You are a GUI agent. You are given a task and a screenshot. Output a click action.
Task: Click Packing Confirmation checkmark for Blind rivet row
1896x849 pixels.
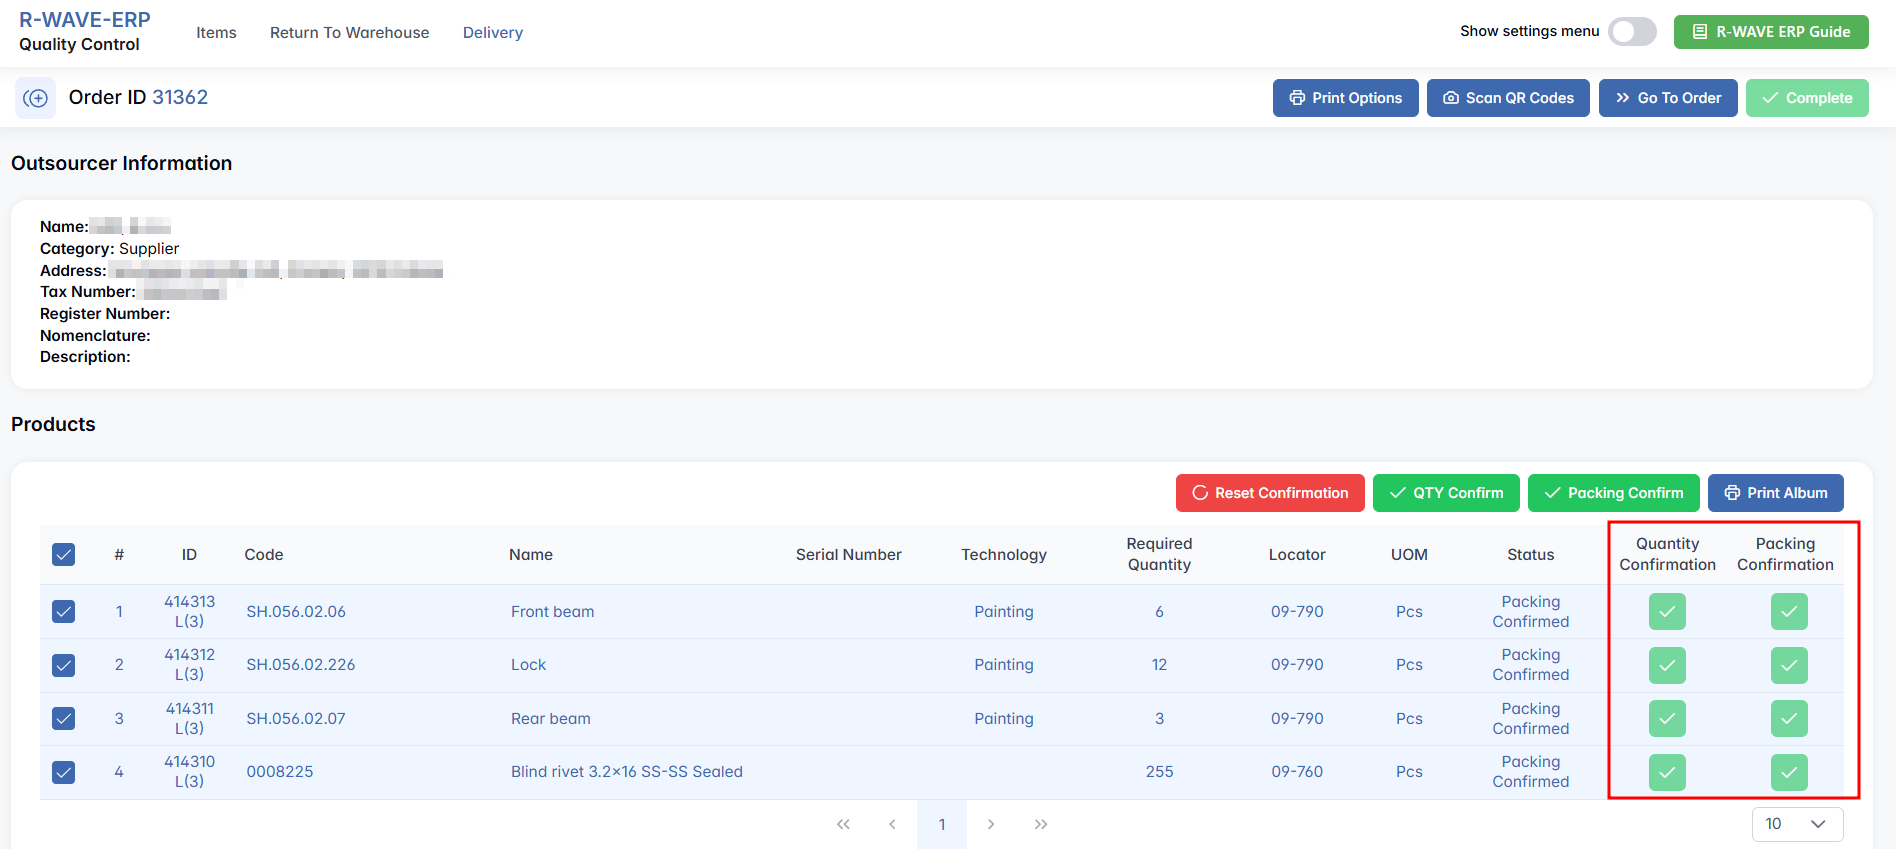coord(1788,772)
